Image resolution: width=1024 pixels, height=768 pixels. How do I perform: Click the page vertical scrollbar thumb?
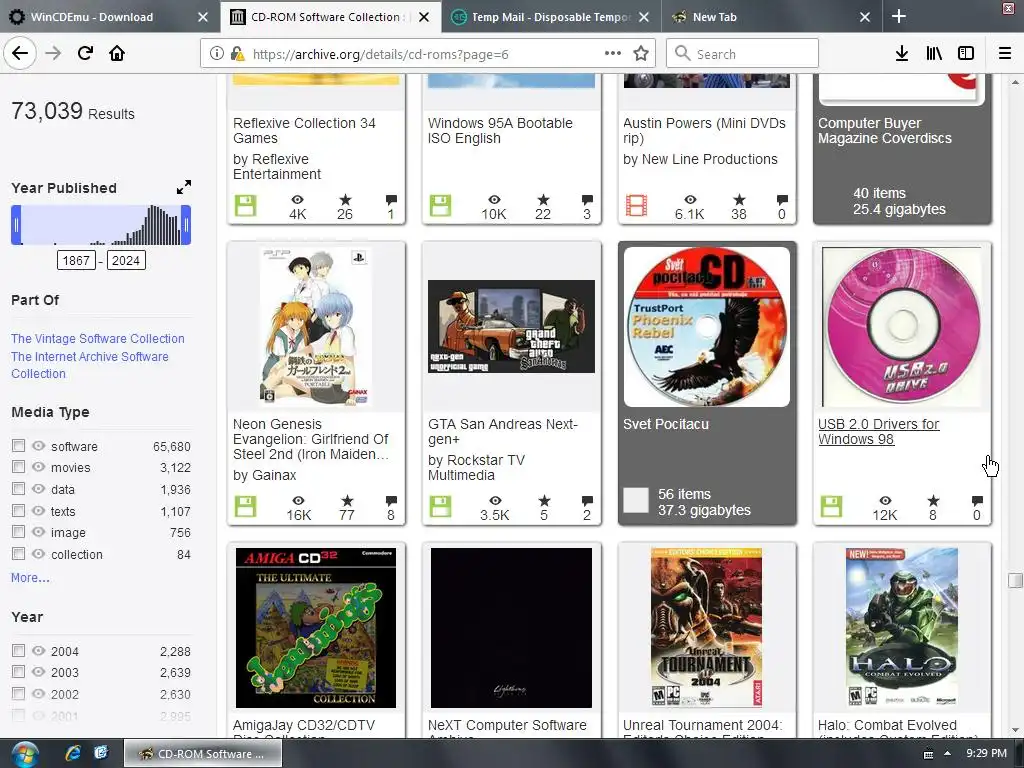tap(1015, 580)
